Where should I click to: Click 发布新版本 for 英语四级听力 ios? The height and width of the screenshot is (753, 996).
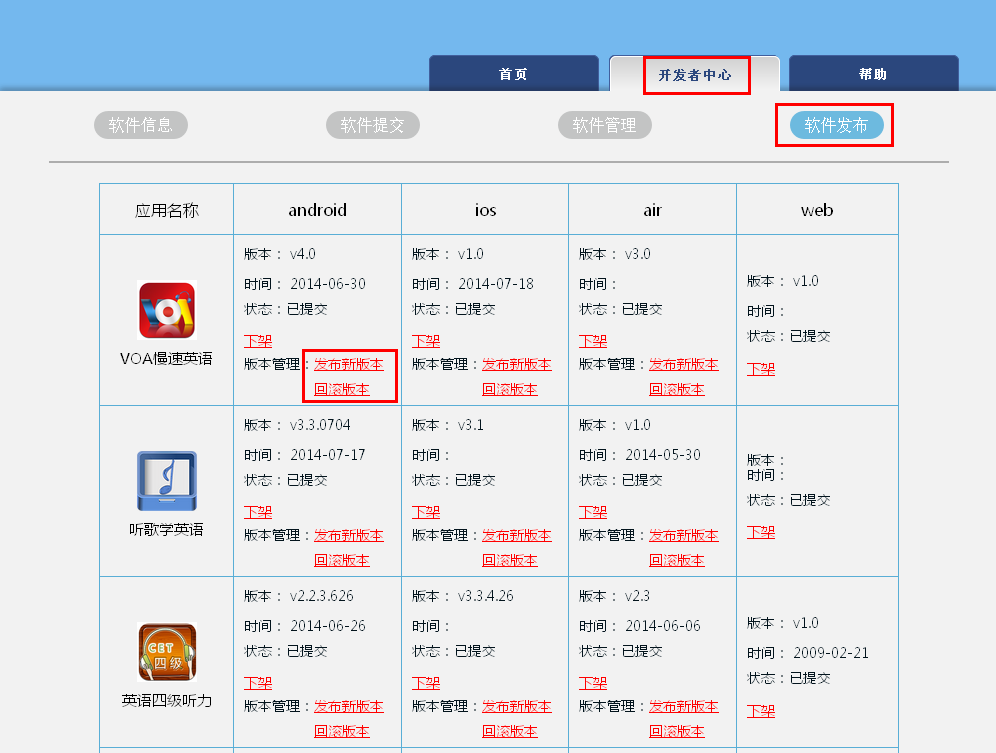[516, 707]
